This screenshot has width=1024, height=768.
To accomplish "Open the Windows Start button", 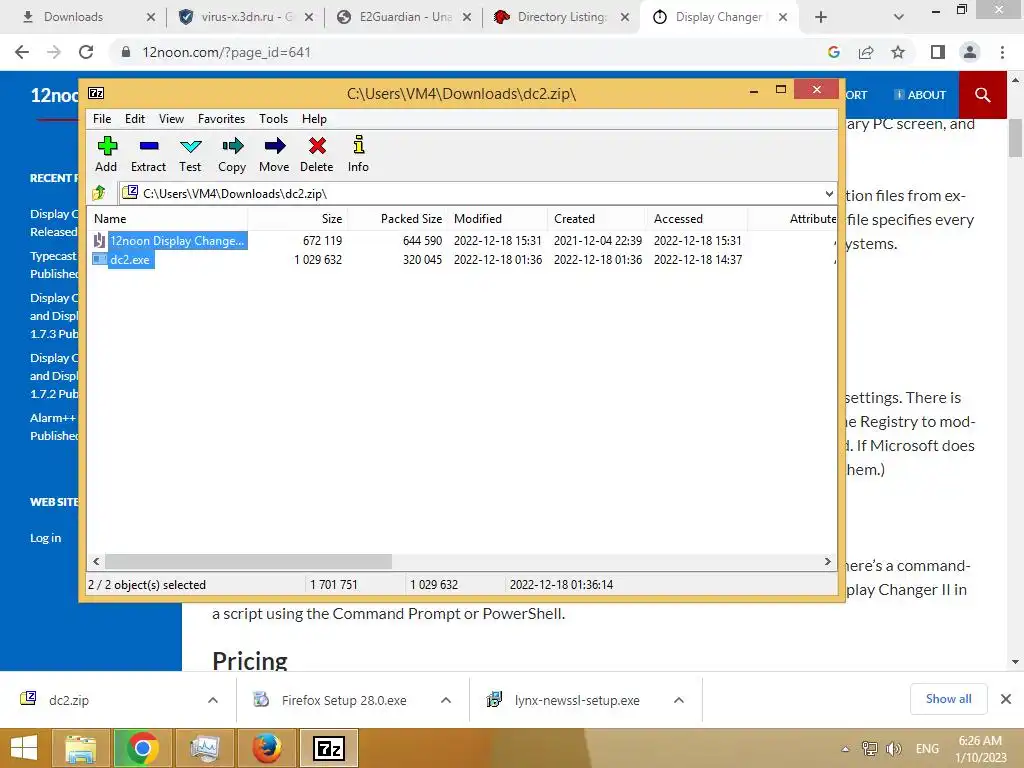I will click(x=24, y=748).
